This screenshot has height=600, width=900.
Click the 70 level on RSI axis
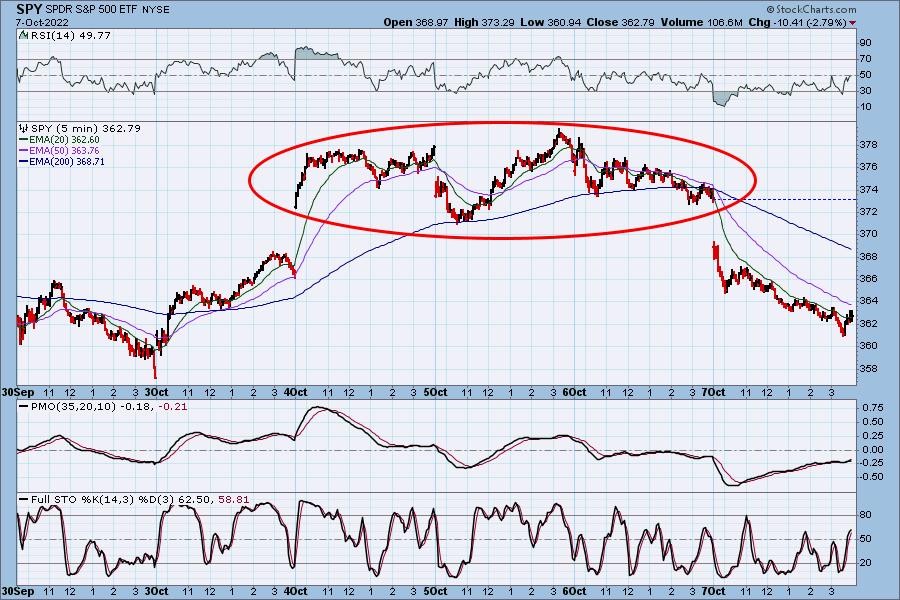pyautogui.click(x=865, y=59)
